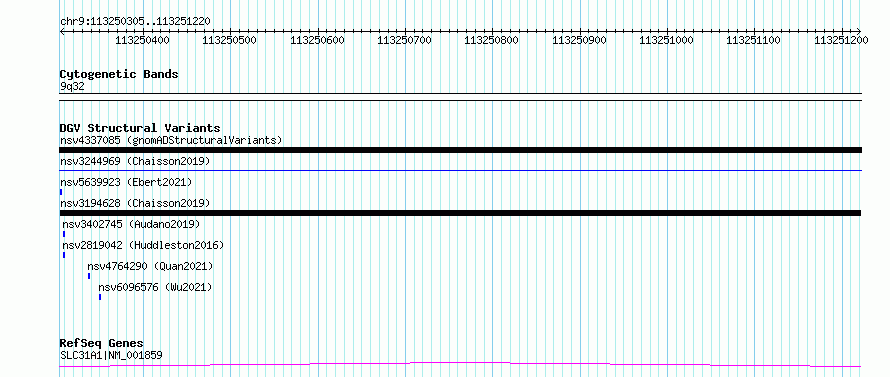Click ruler position 113250500

[229, 40]
